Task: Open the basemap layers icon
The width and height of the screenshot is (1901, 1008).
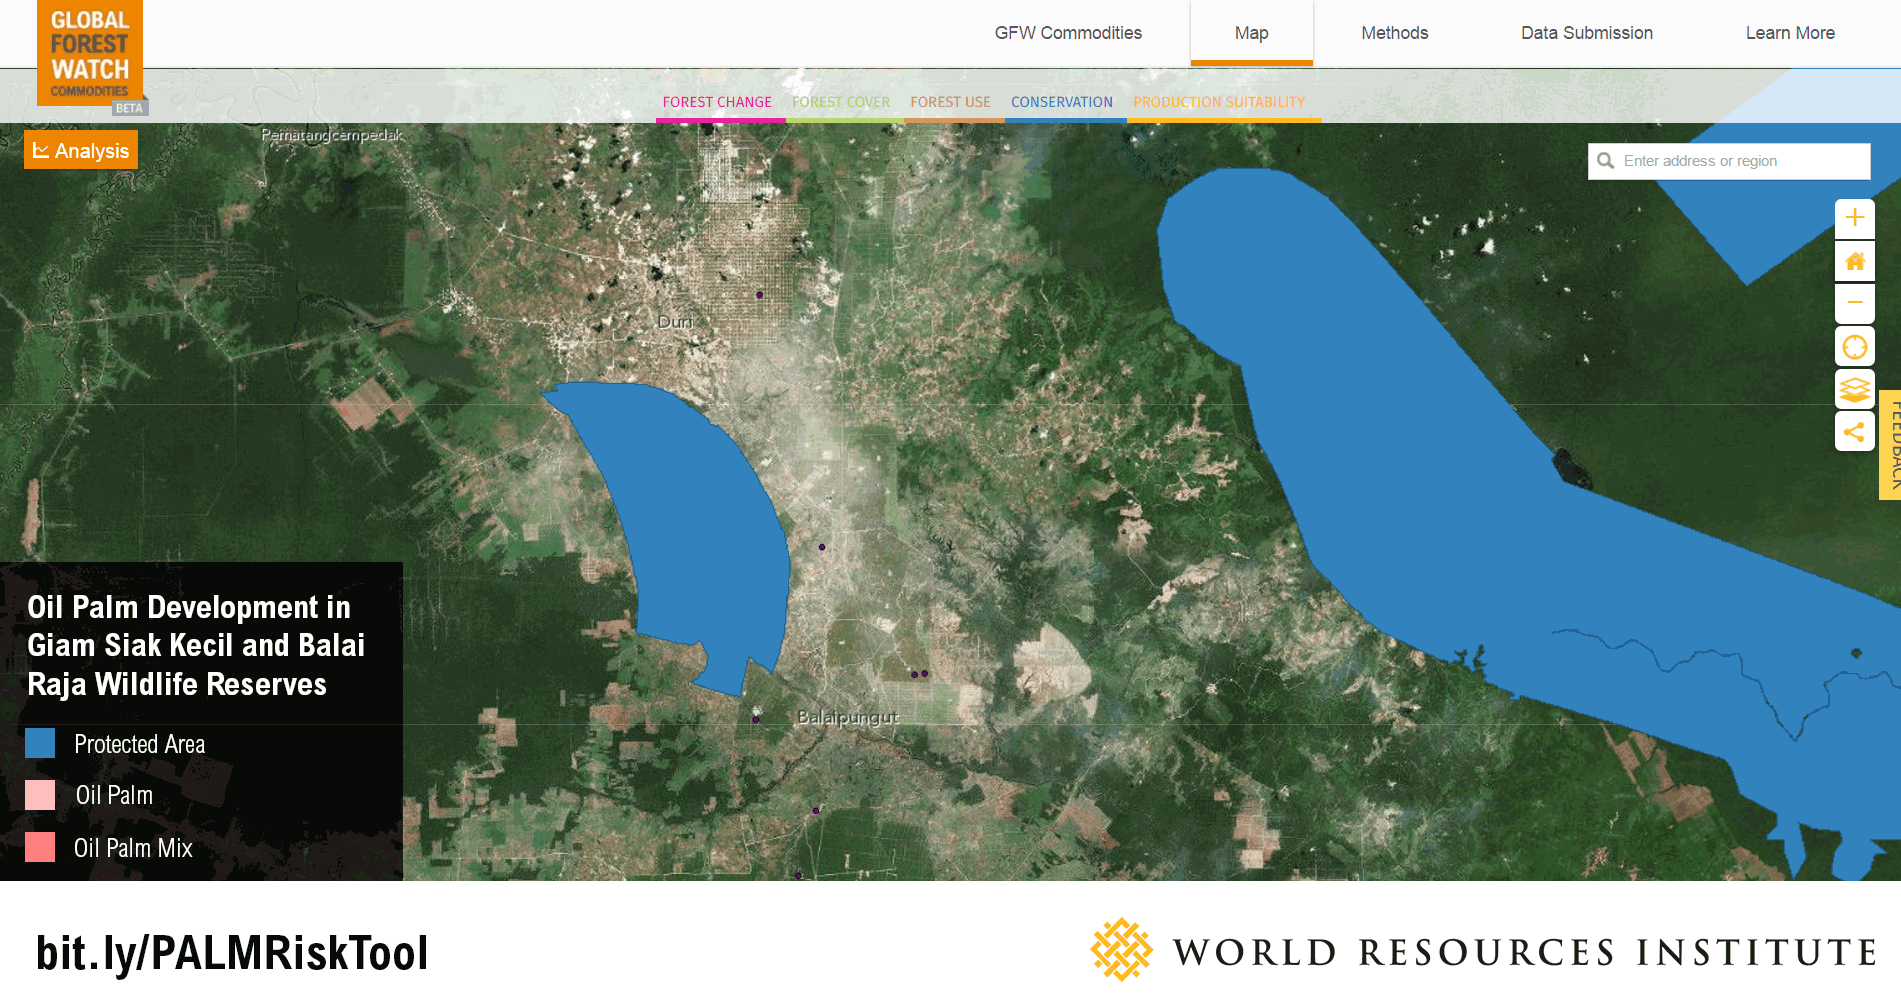Action: click(1854, 389)
